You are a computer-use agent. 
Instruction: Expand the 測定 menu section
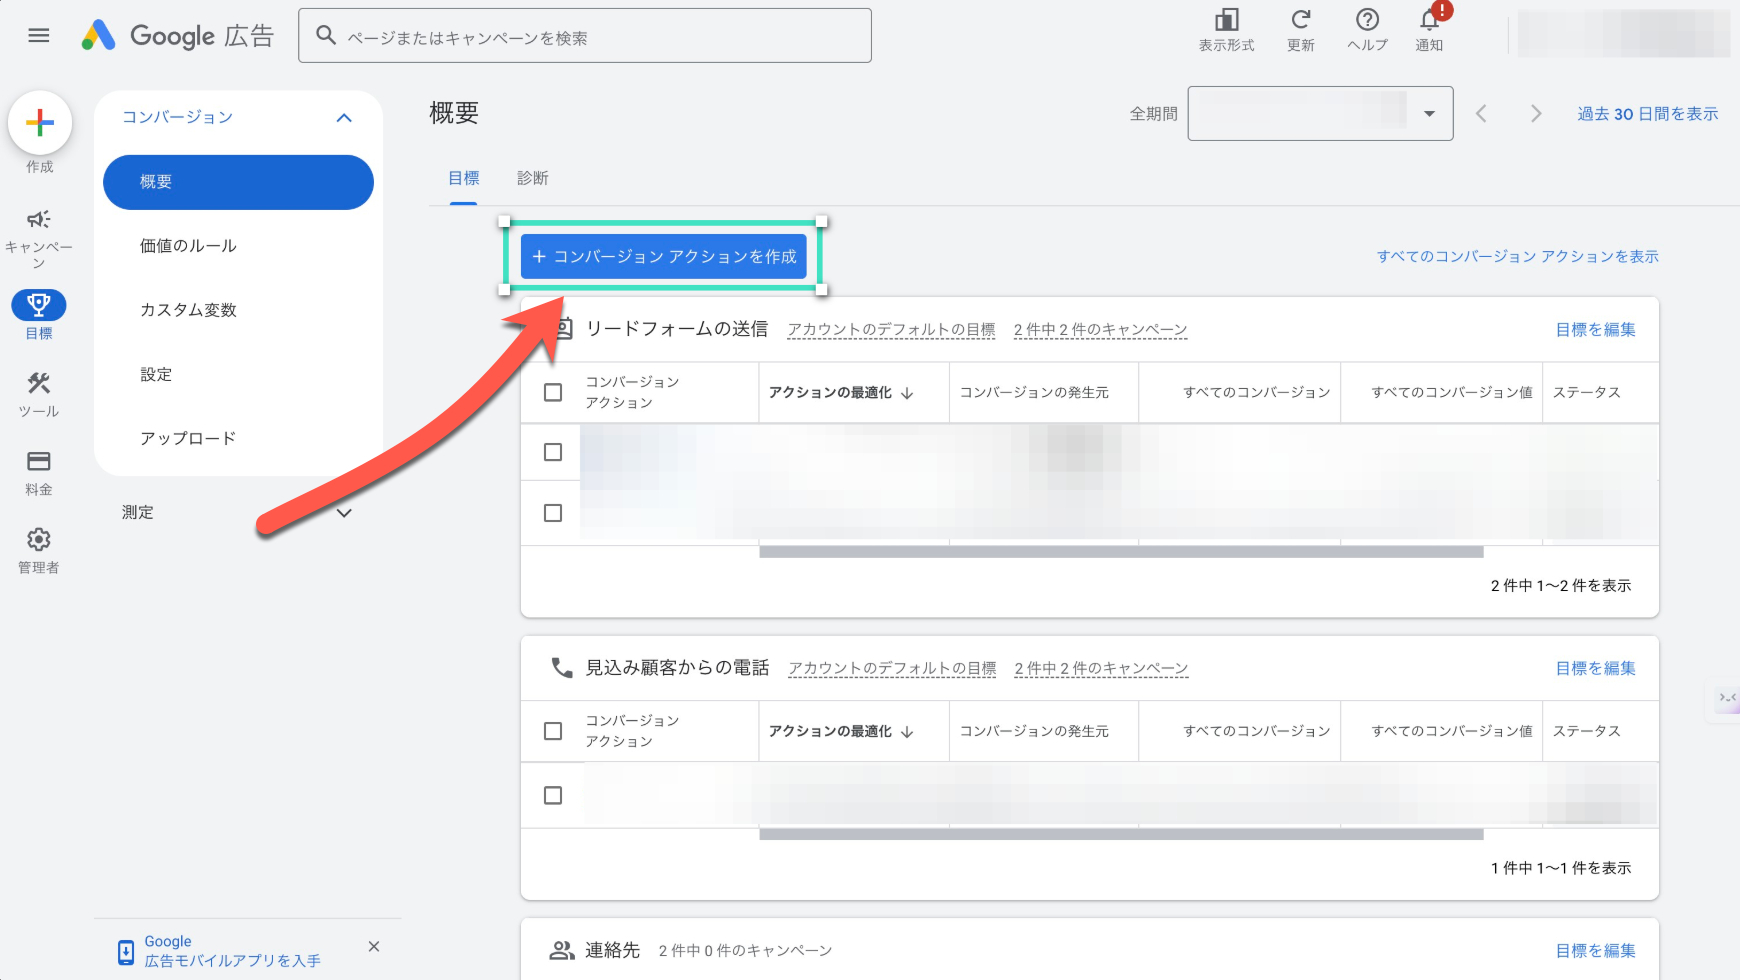[344, 512]
